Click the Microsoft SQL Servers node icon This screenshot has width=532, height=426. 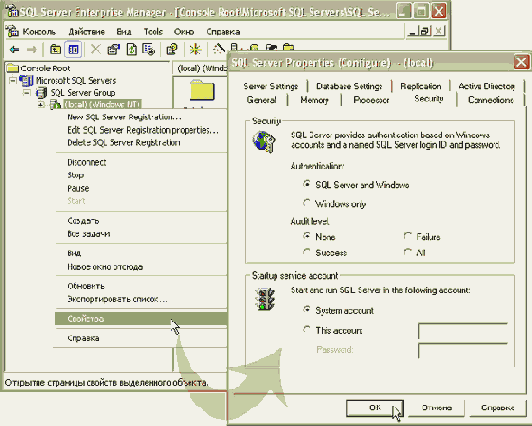(26, 81)
